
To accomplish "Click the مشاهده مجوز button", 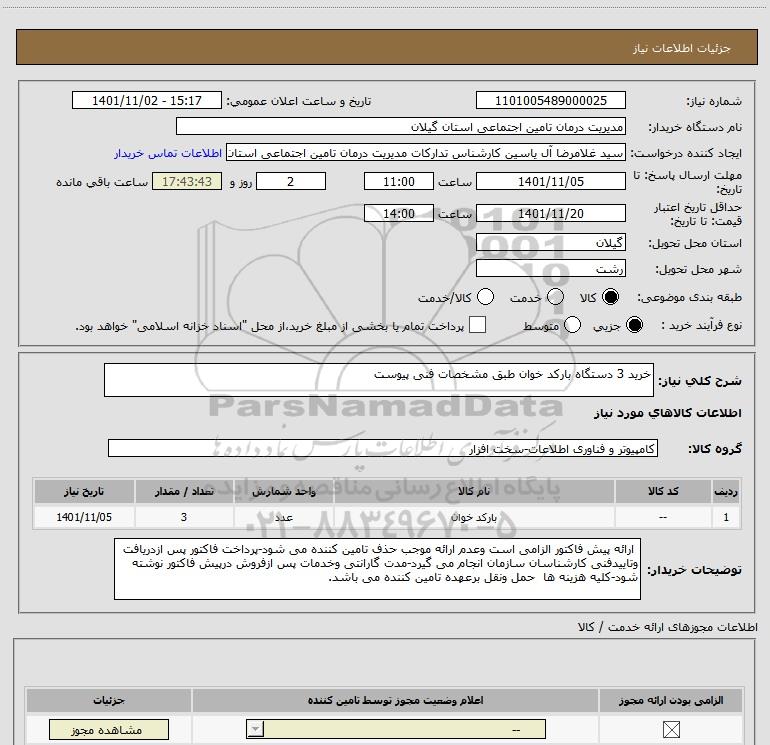I will [x=109, y=730].
